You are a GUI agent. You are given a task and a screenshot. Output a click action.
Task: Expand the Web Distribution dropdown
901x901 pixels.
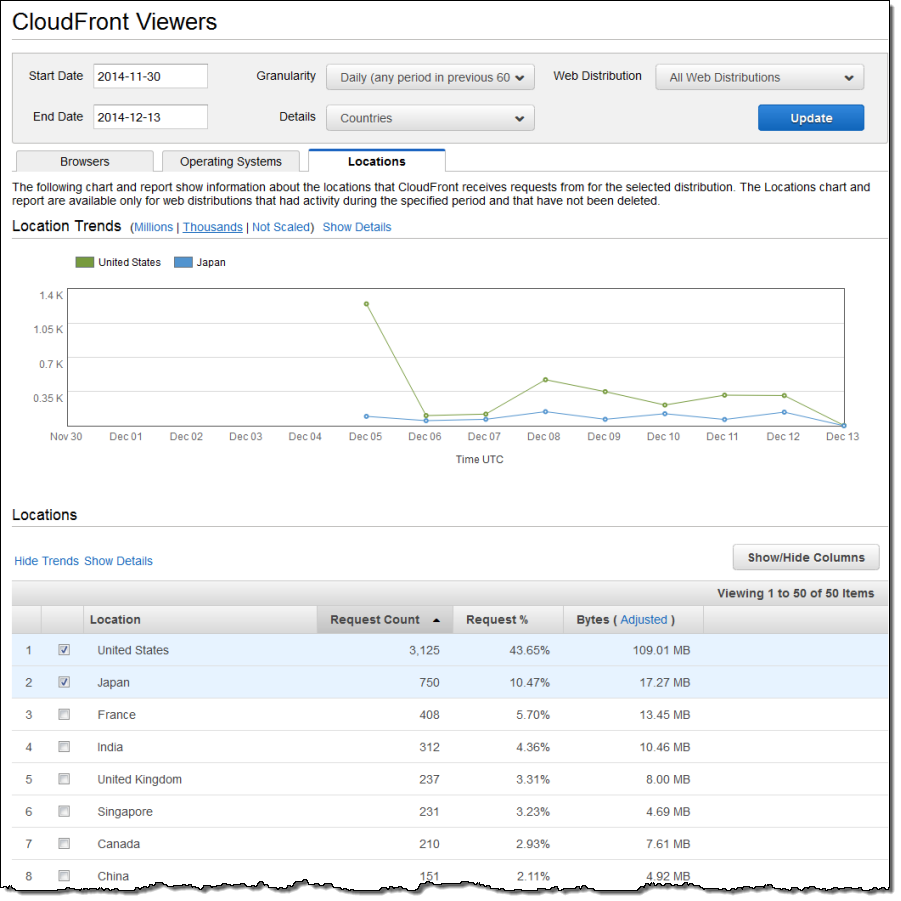tap(759, 77)
